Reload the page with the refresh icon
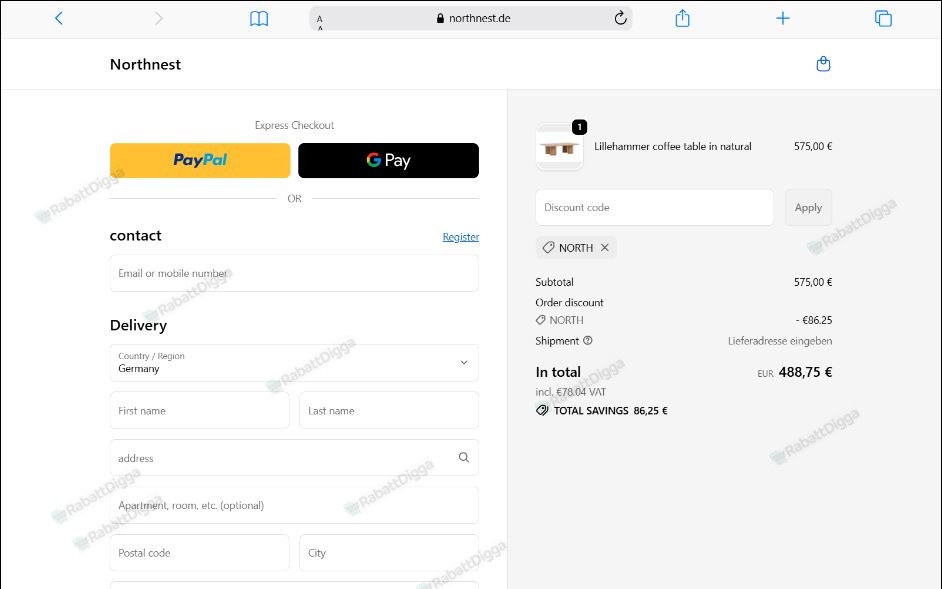942x589 pixels. pos(621,18)
